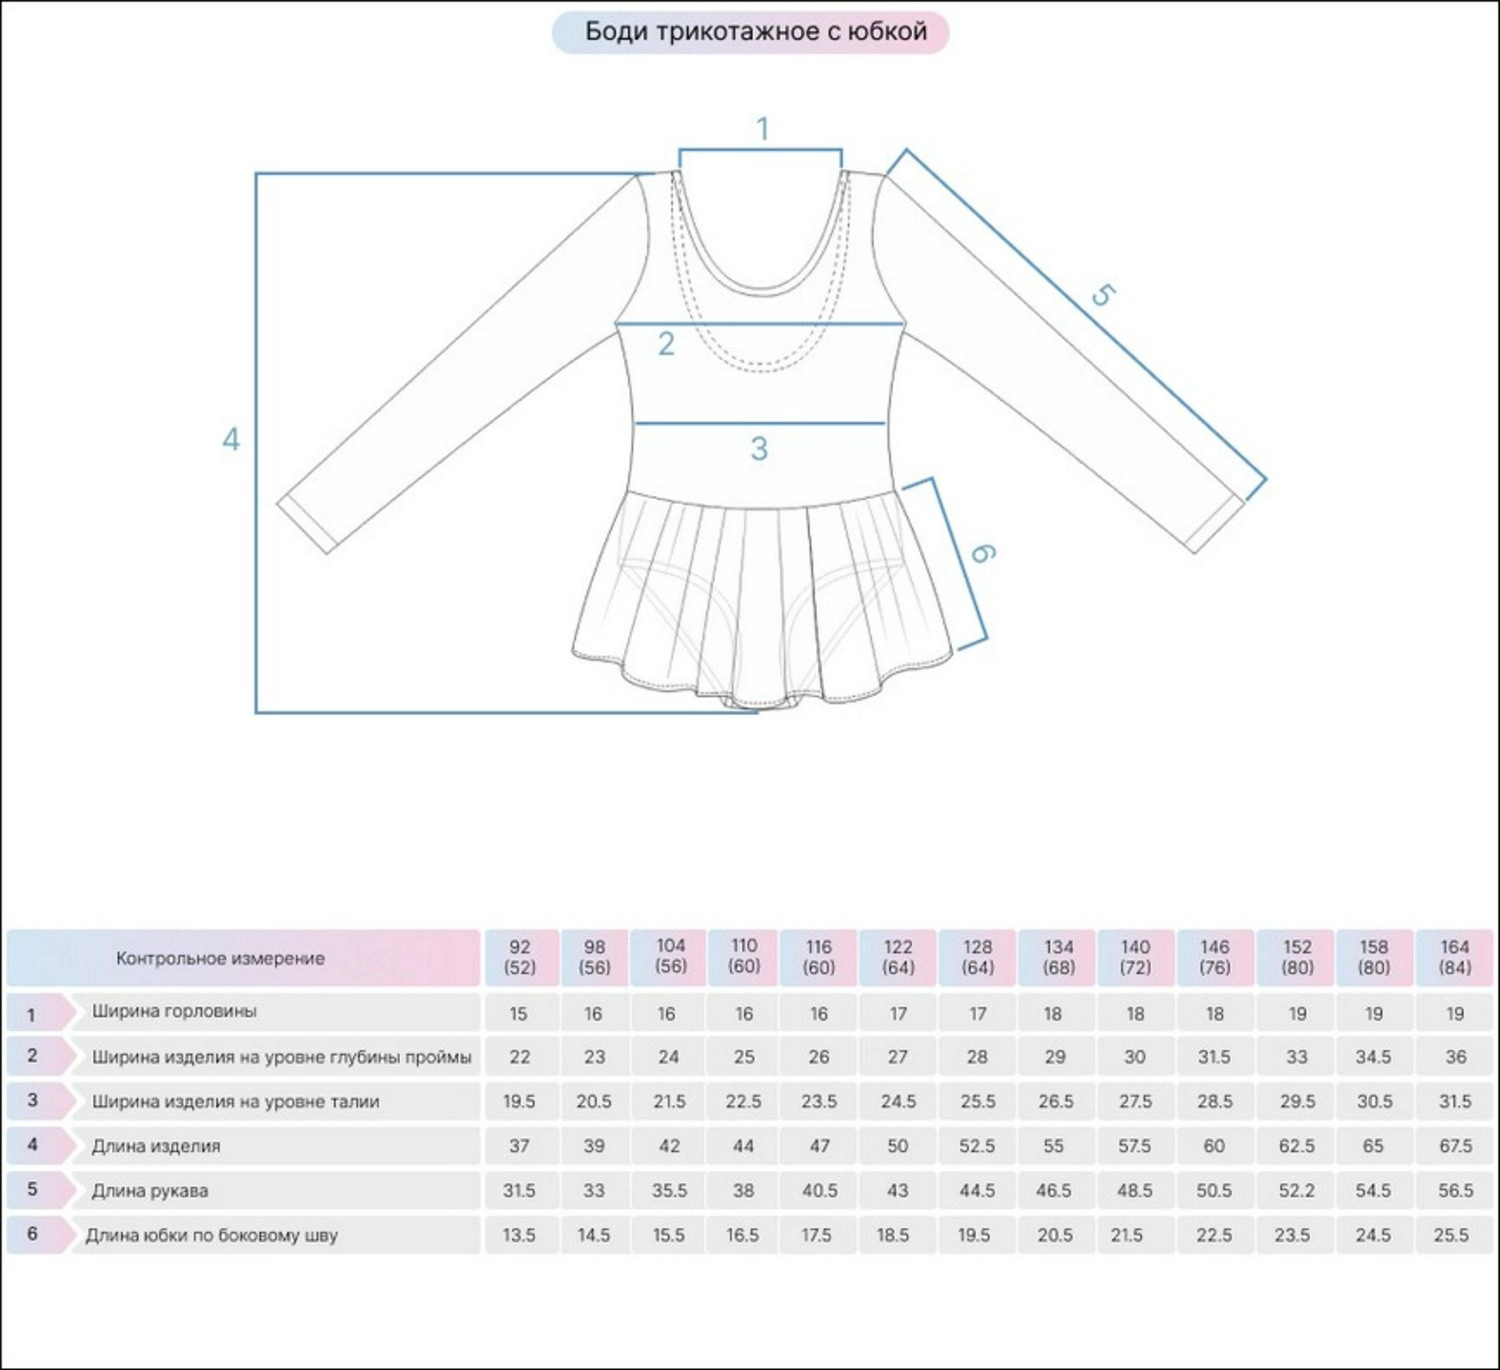Click the 'Ширина изделия на уровне талии' label
The image size is (1500, 1370).
coord(235,1101)
